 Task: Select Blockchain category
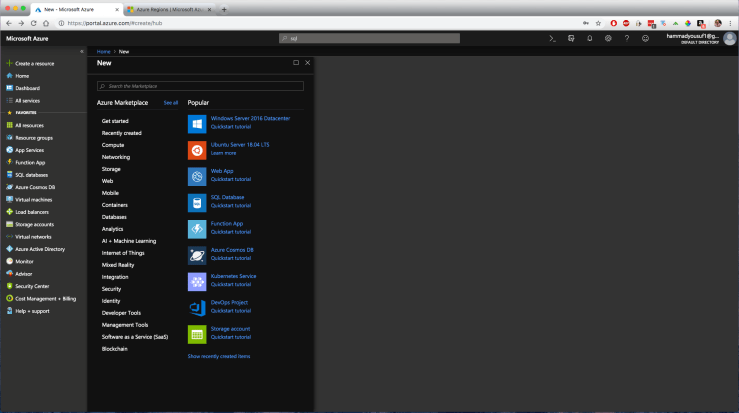115,349
